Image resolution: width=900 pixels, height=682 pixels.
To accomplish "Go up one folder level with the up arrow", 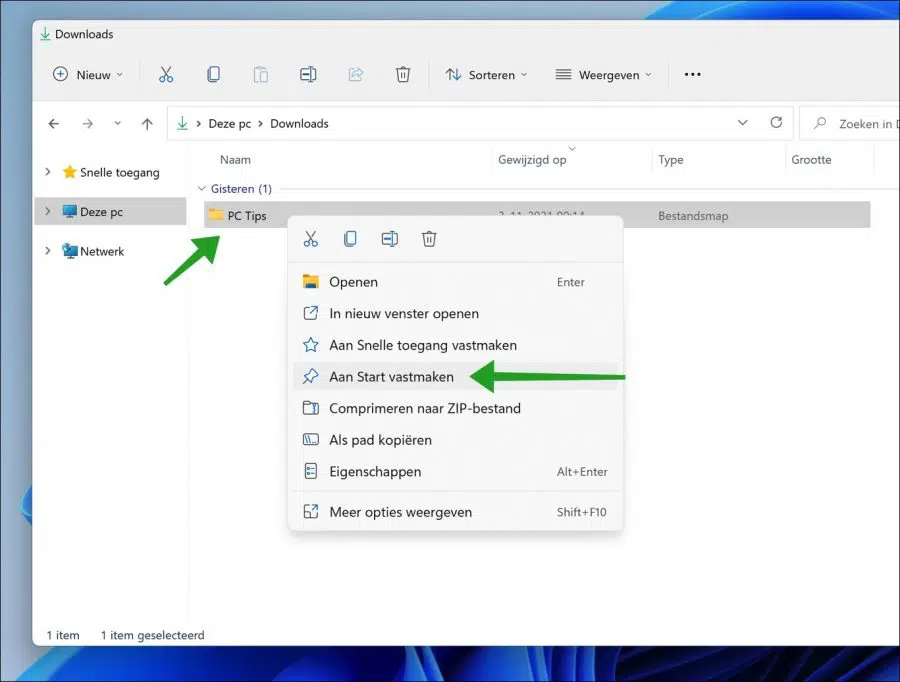I will [x=147, y=123].
